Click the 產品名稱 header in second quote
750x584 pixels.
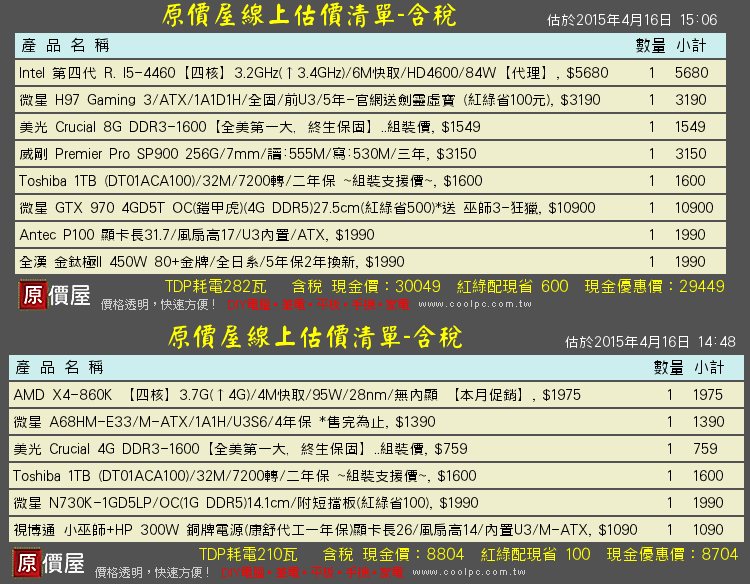[62, 367]
